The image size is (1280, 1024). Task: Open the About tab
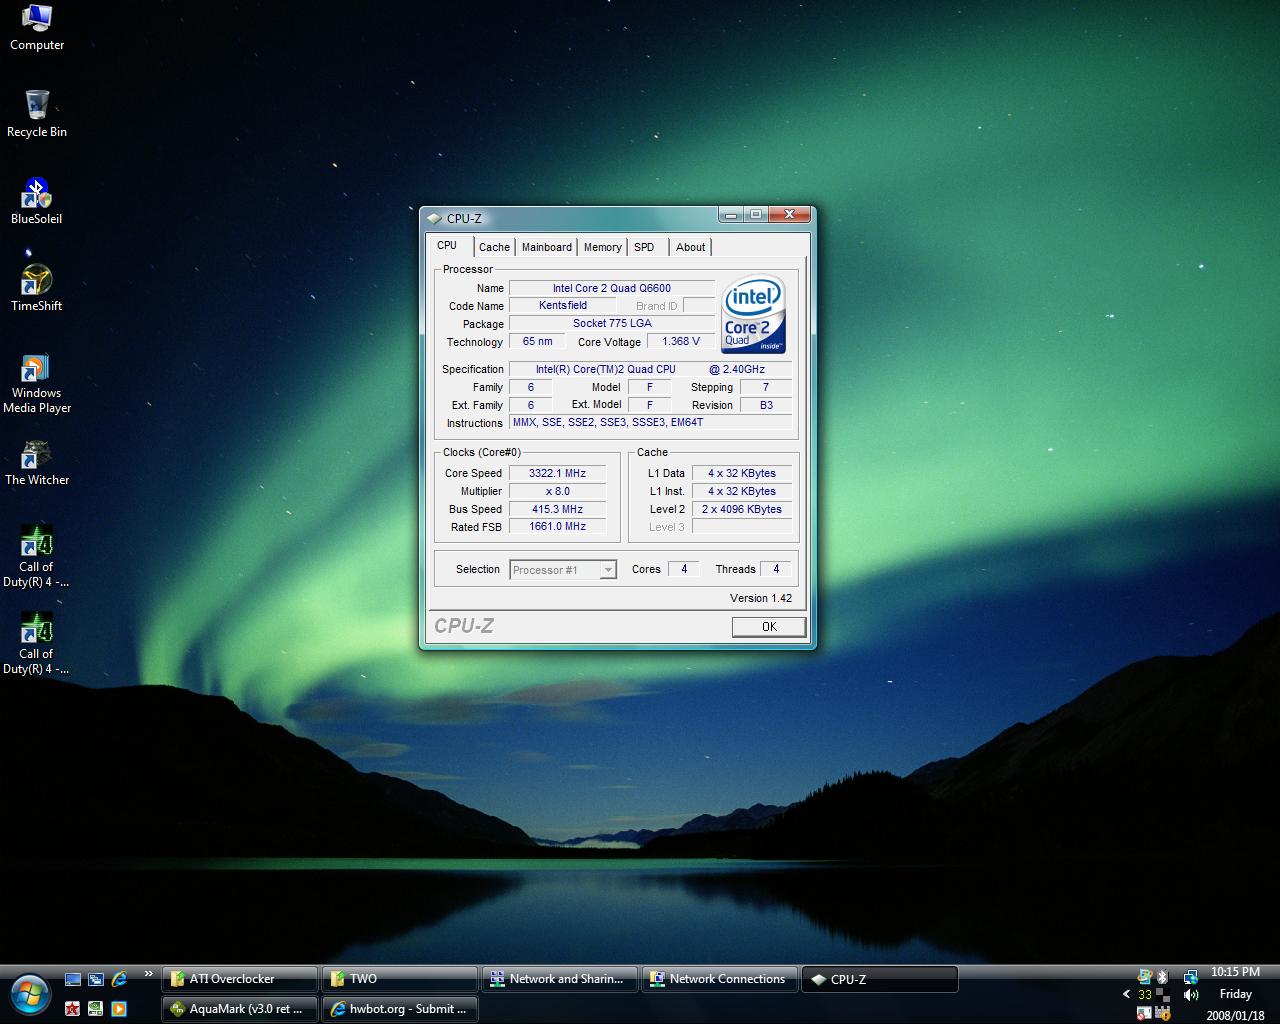690,247
